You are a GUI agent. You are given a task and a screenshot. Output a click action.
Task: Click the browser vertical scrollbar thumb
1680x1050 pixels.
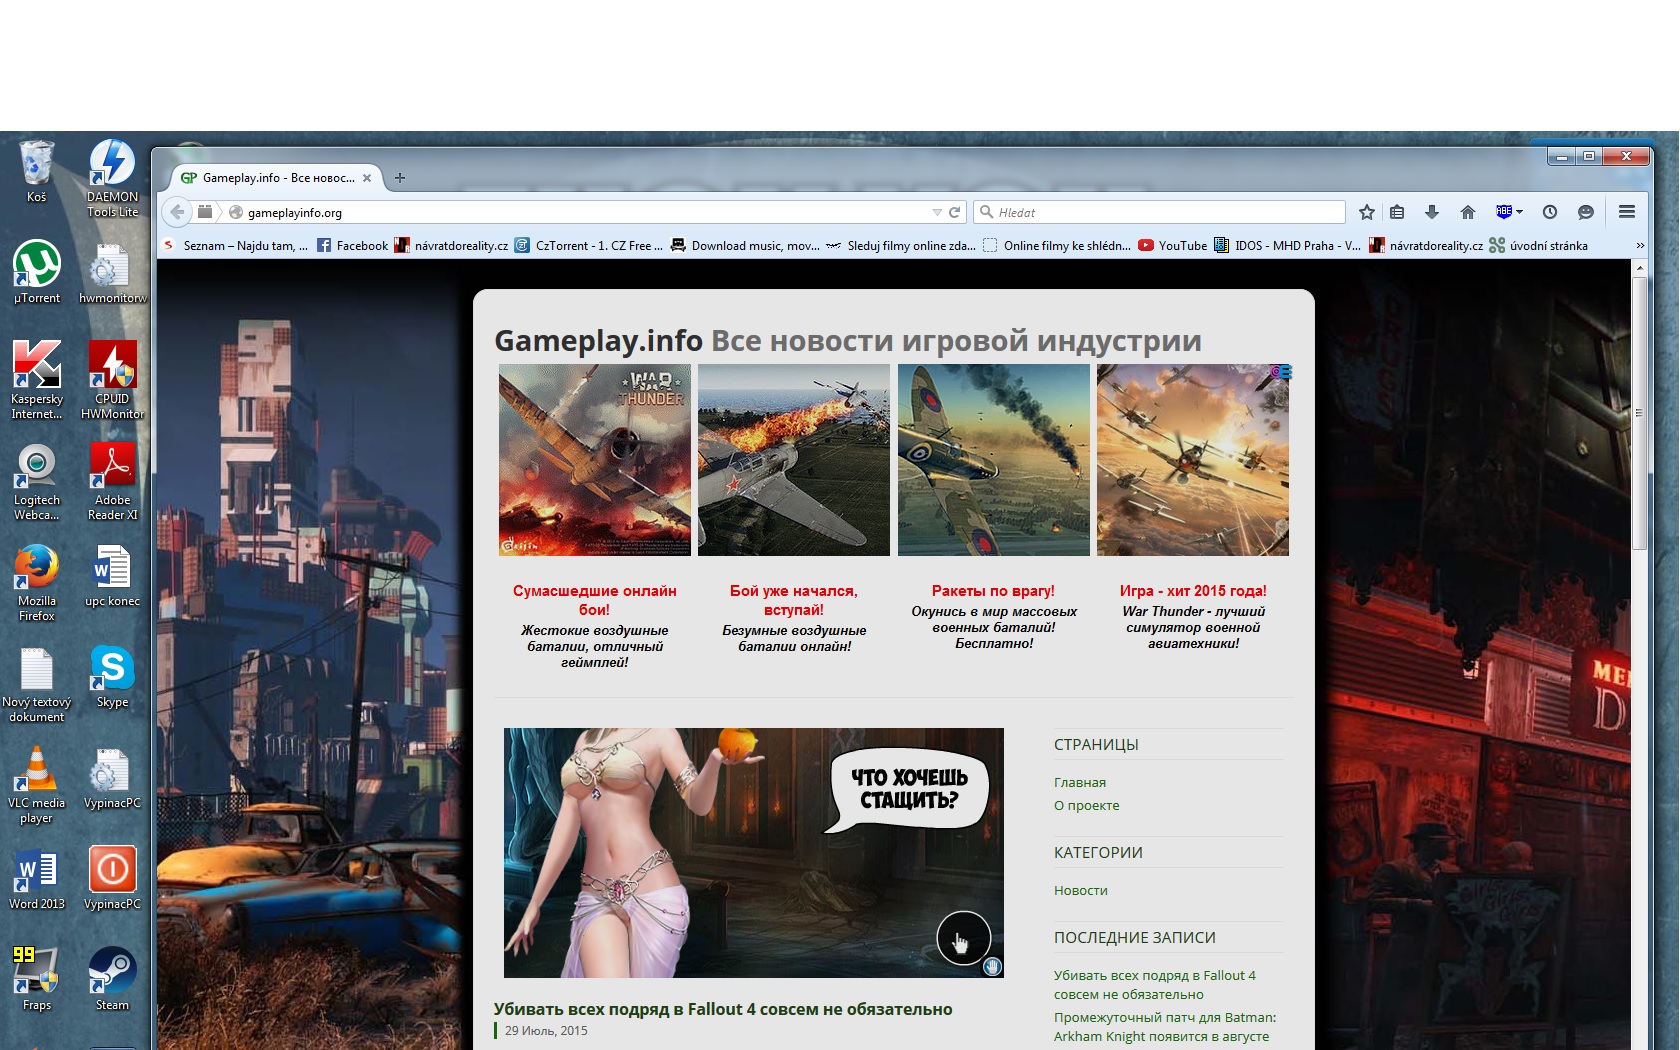point(1639,412)
